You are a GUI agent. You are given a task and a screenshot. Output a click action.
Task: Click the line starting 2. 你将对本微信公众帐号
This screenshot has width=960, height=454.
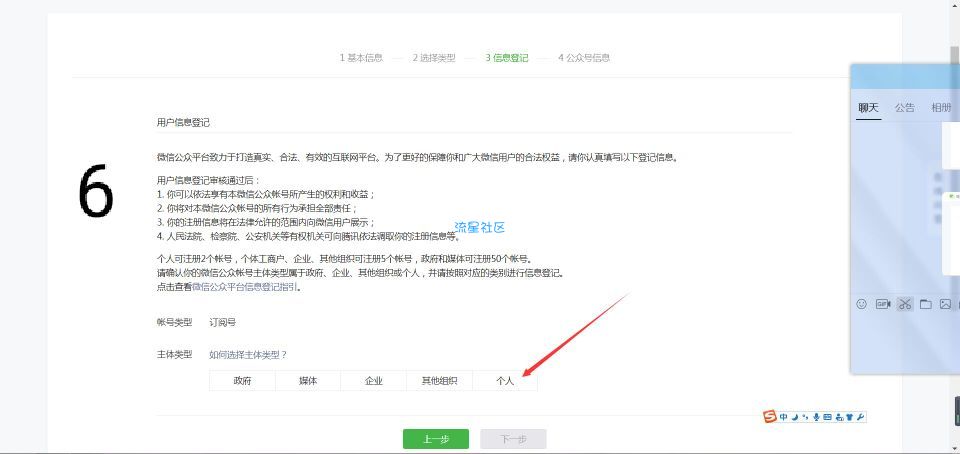pos(257,208)
